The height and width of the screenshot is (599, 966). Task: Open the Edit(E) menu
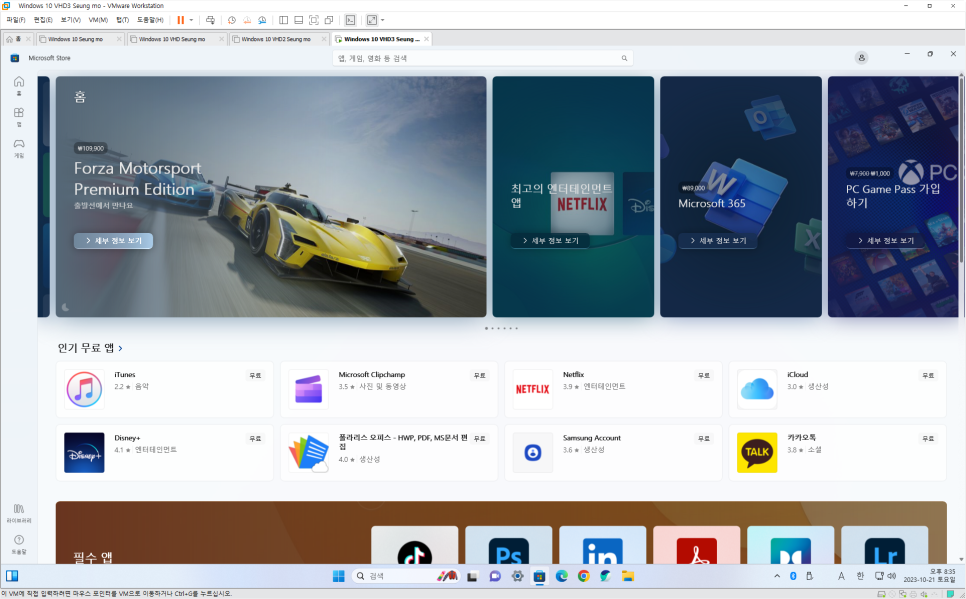coord(43,20)
